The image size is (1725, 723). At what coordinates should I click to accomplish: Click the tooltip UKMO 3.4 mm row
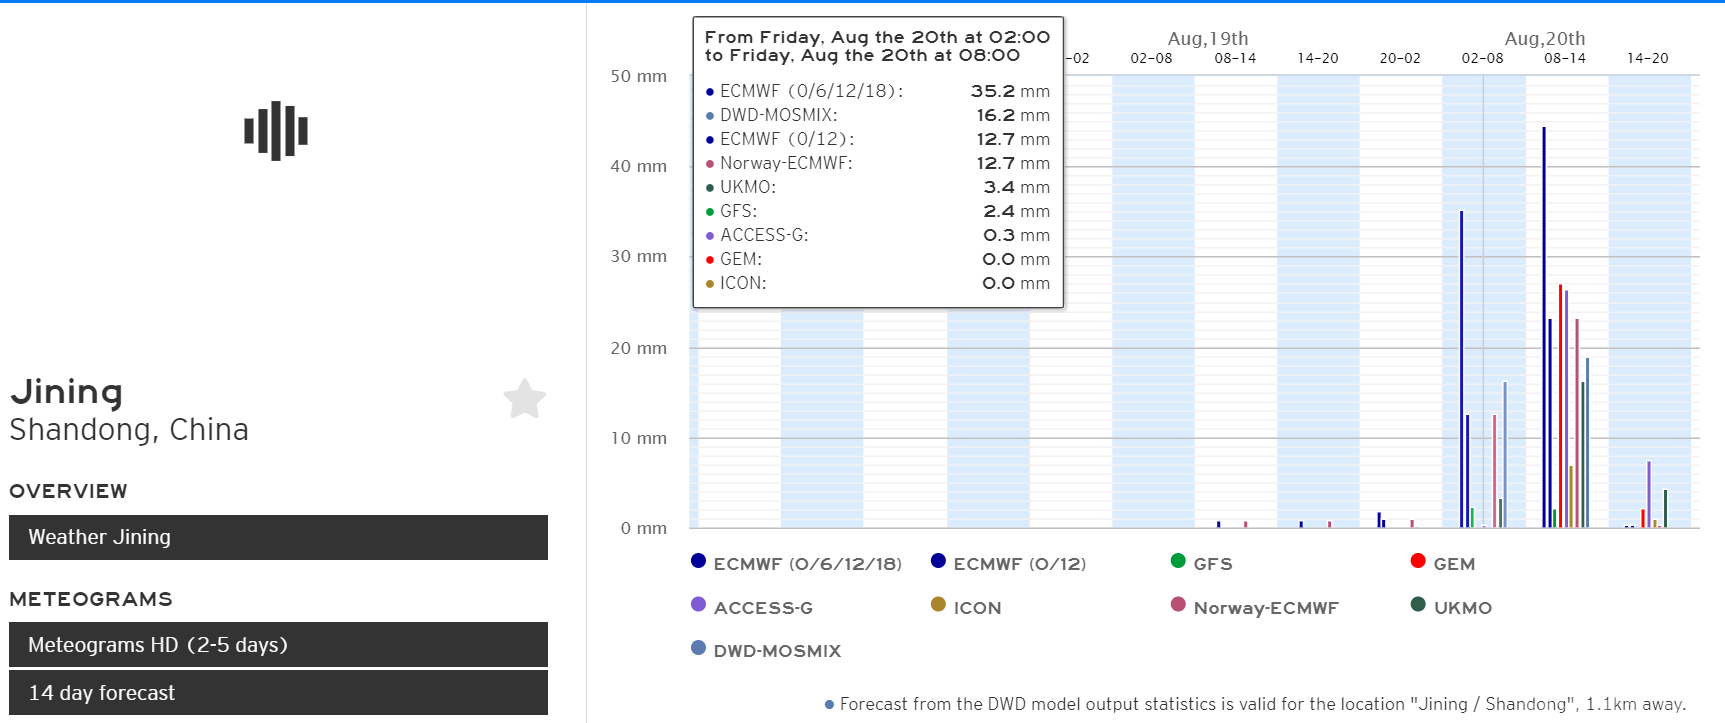(878, 187)
